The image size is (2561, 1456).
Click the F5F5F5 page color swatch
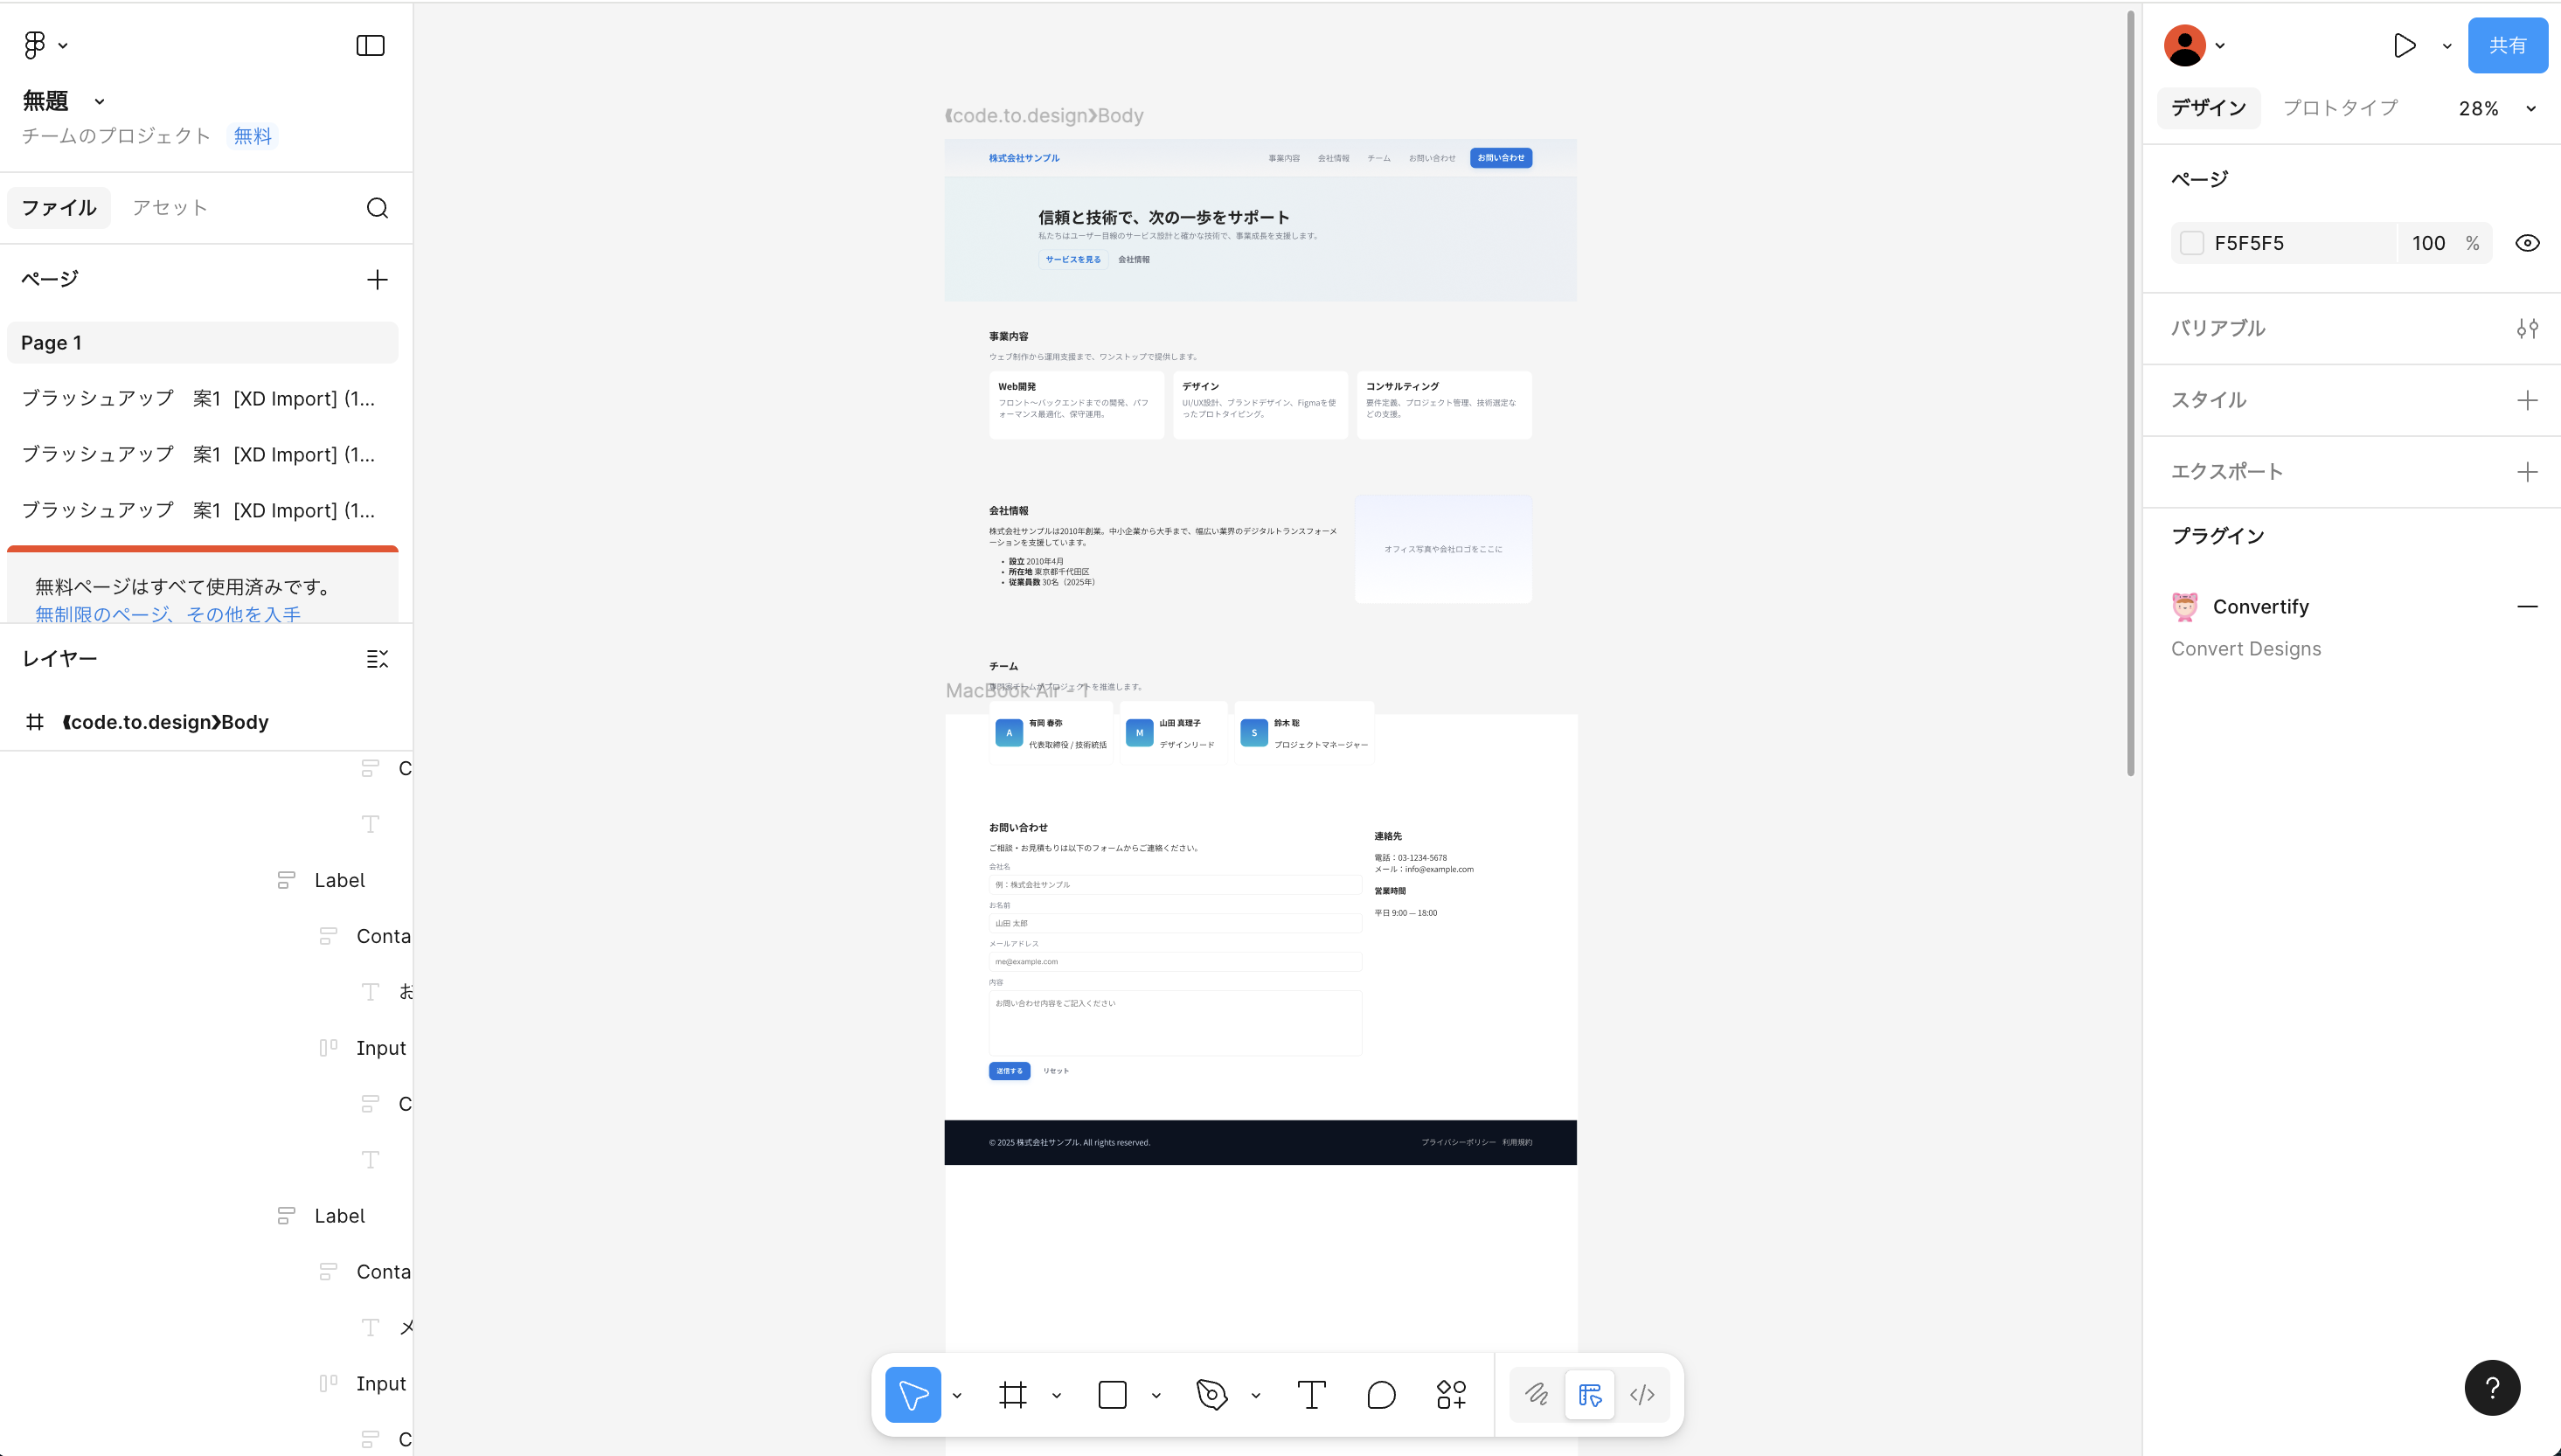tap(2192, 243)
